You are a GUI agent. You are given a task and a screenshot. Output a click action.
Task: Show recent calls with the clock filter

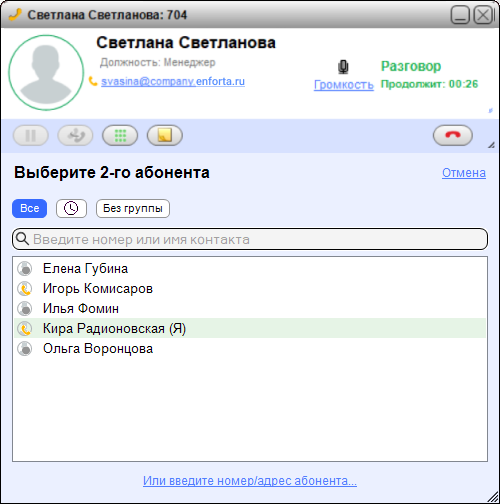point(71,209)
